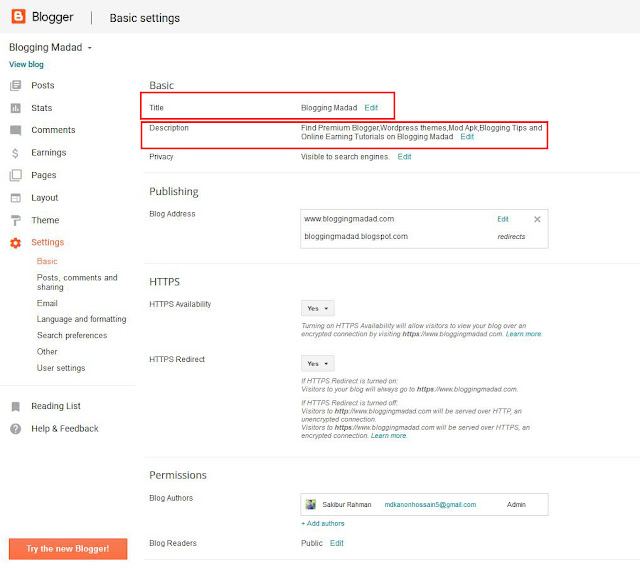Click the Visible to search engines text

click(345, 156)
